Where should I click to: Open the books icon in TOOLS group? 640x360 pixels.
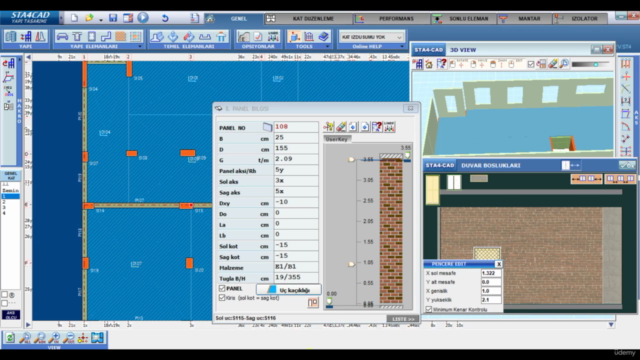[x=324, y=37]
